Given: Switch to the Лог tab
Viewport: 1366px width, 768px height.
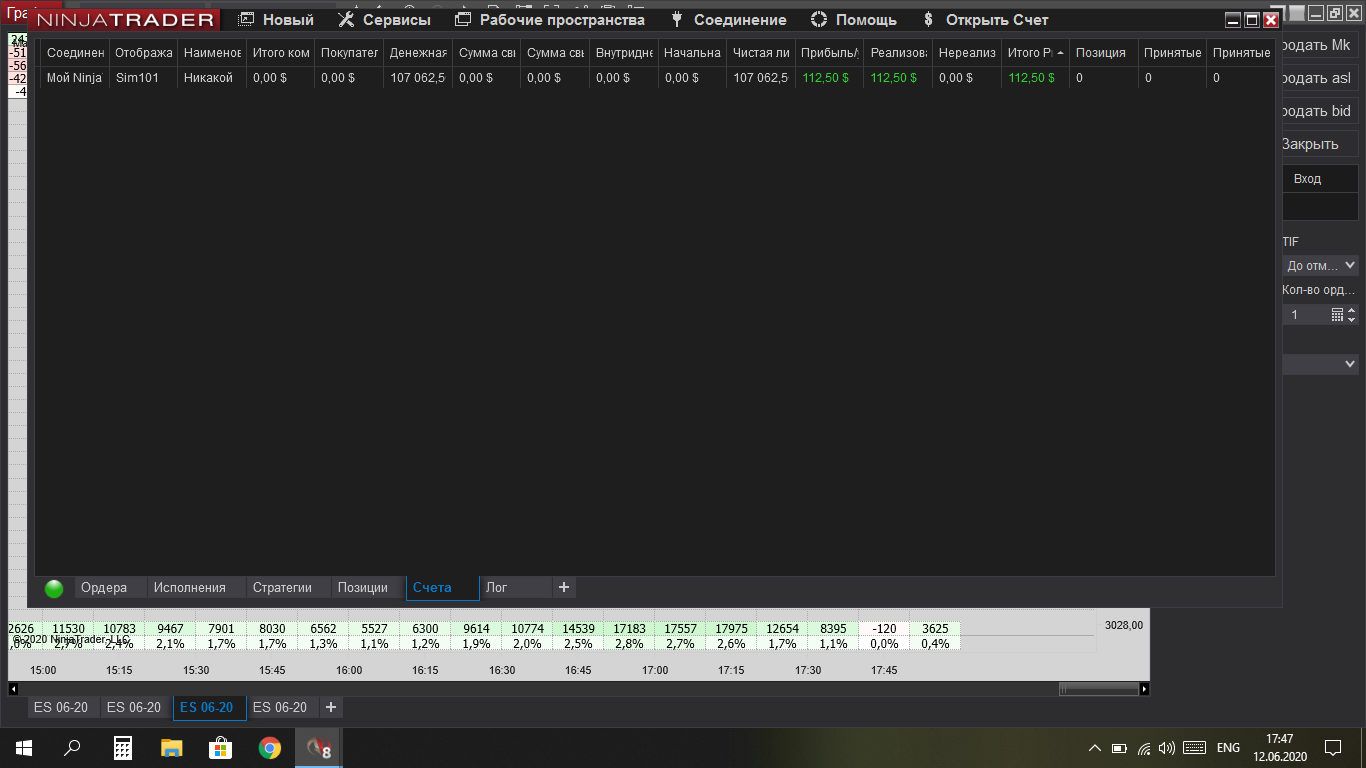Looking at the screenshot, I should 516,588.
